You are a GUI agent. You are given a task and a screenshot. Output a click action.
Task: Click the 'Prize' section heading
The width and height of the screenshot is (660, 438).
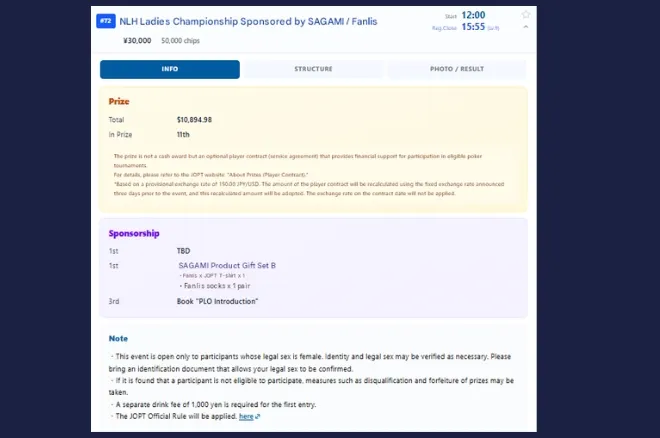pos(119,101)
